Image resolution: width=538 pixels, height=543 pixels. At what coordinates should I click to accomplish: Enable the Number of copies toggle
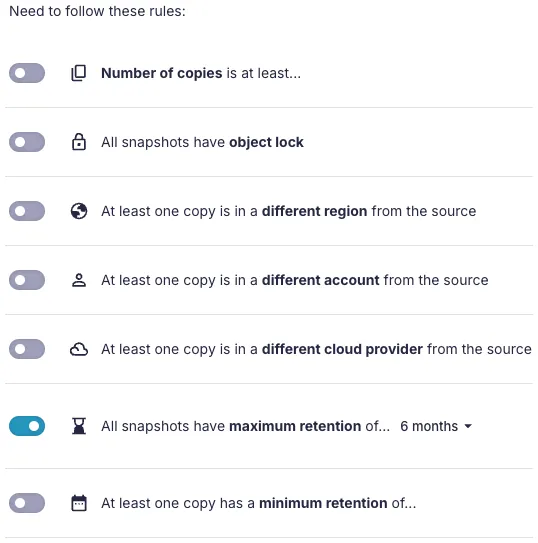pos(27,73)
